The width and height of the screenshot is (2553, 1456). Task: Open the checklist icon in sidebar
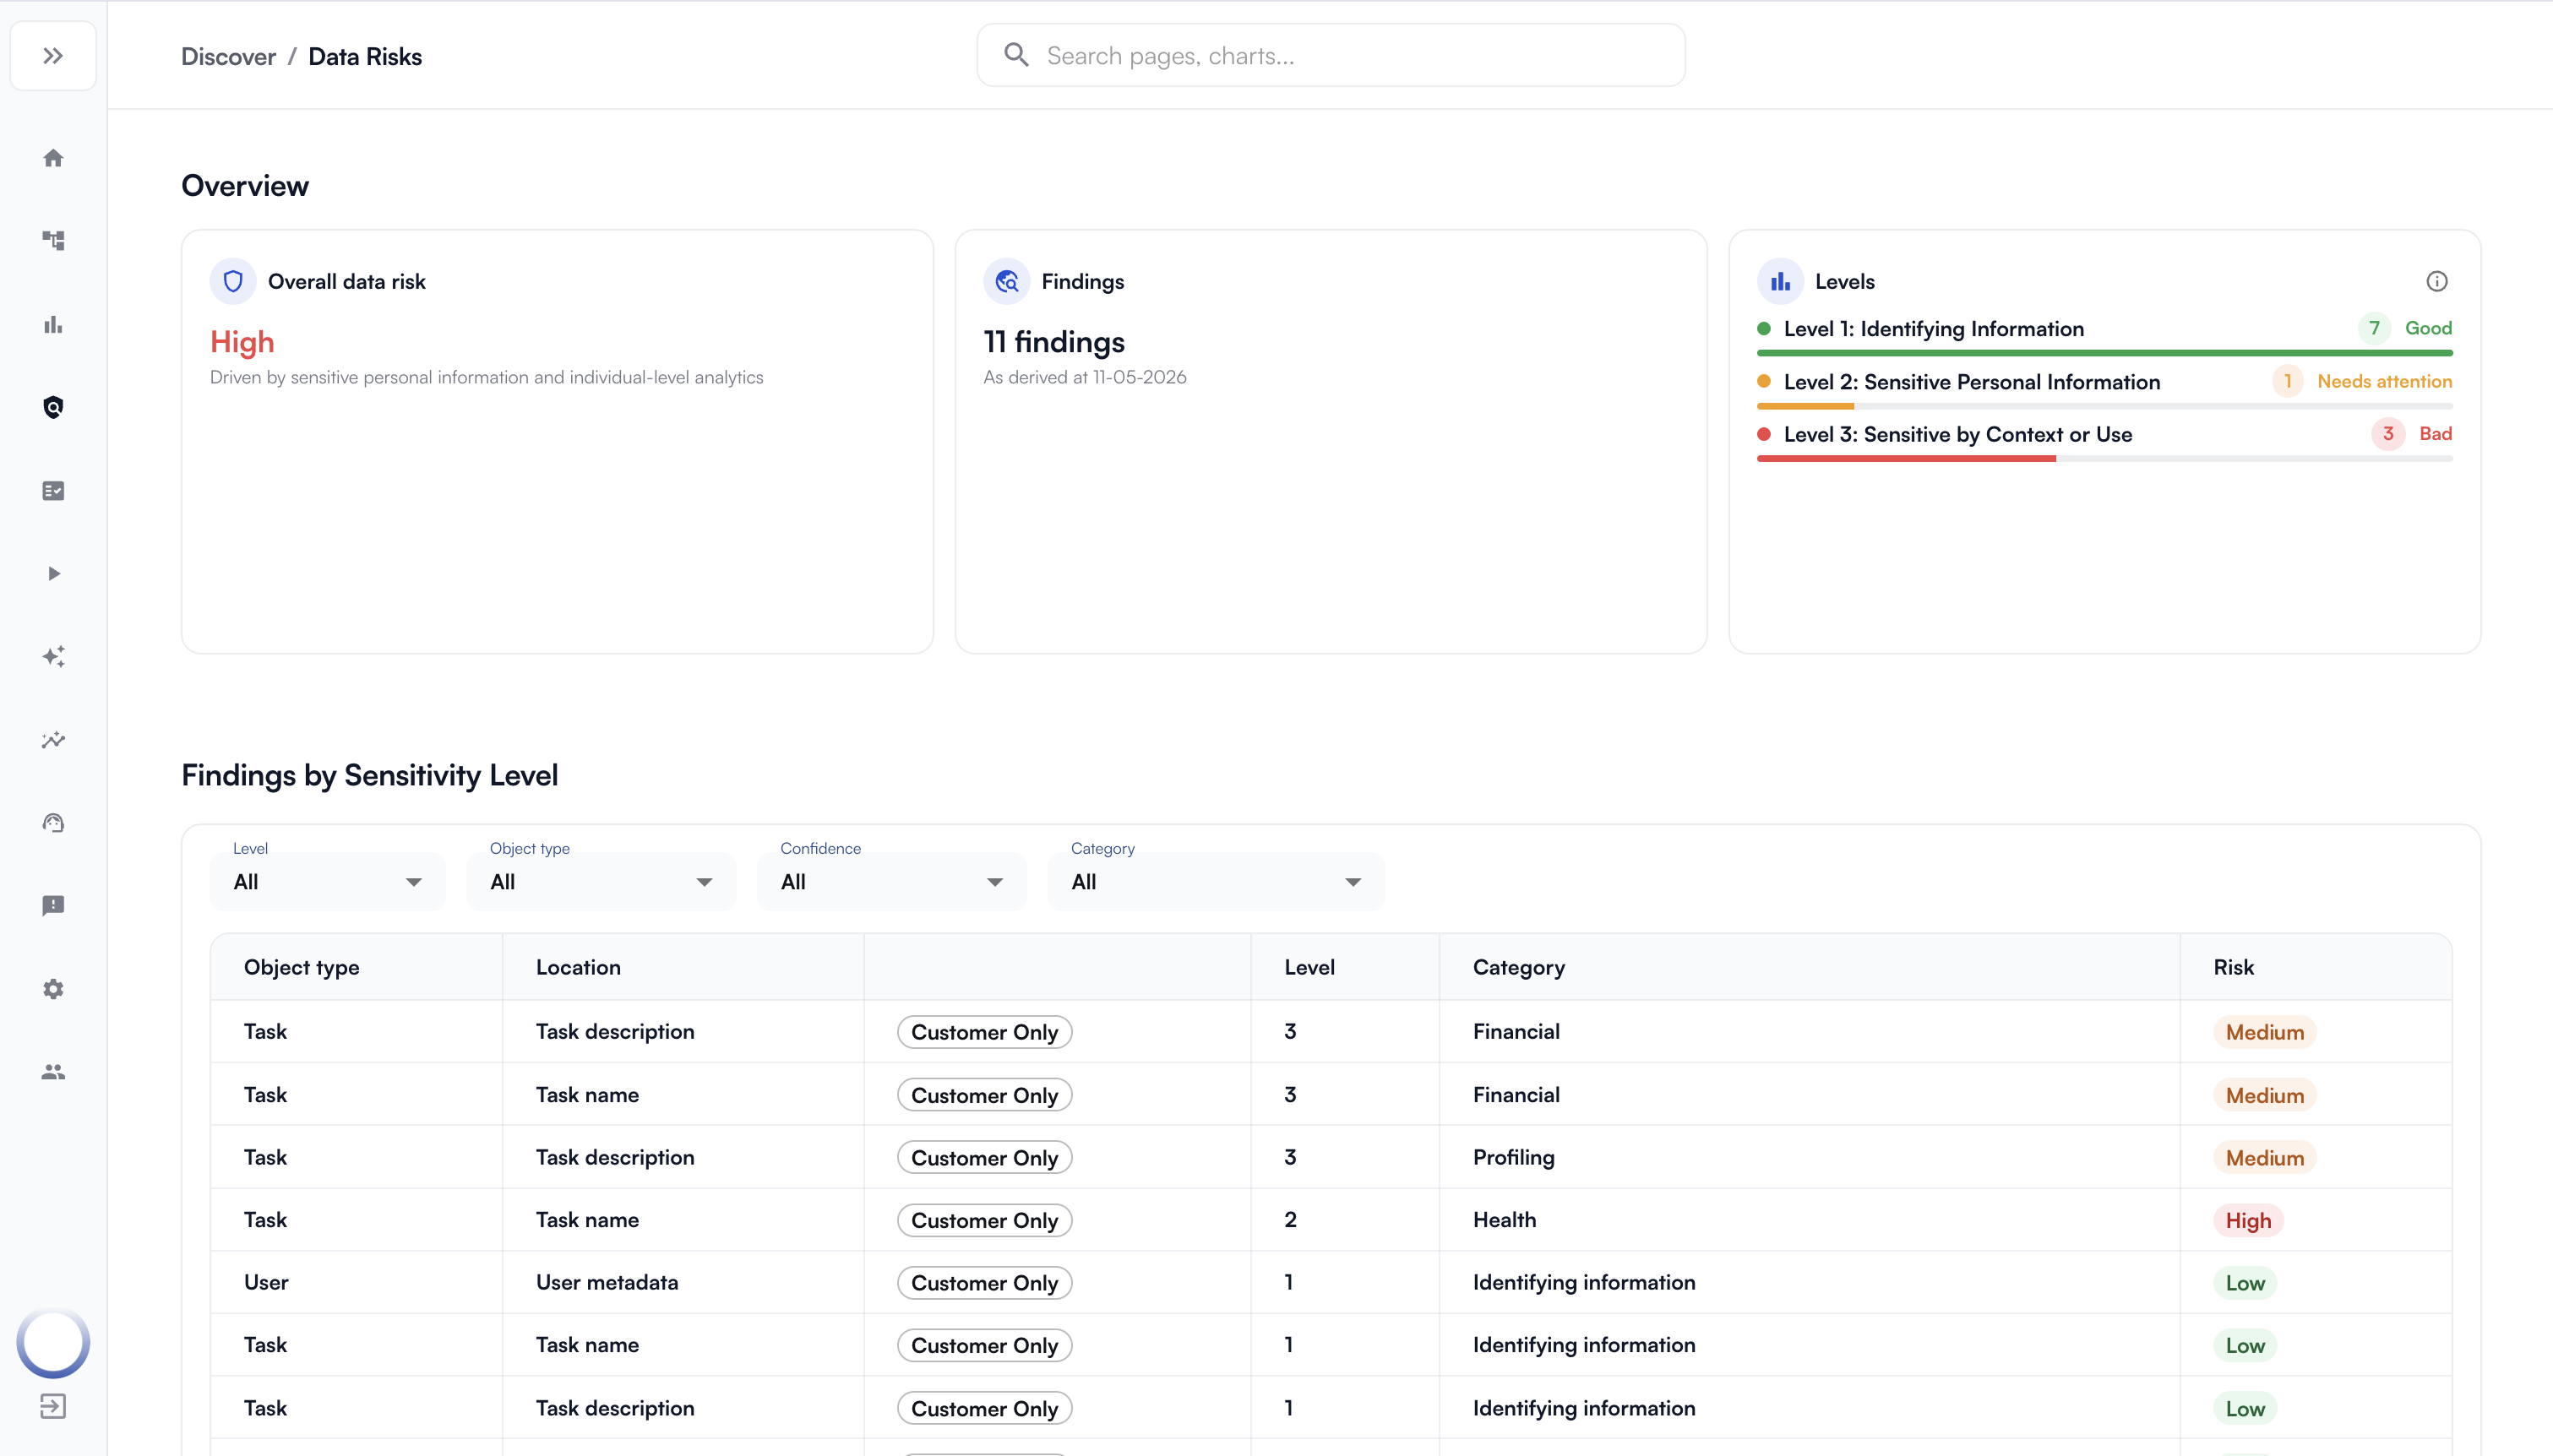coord(53,490)
